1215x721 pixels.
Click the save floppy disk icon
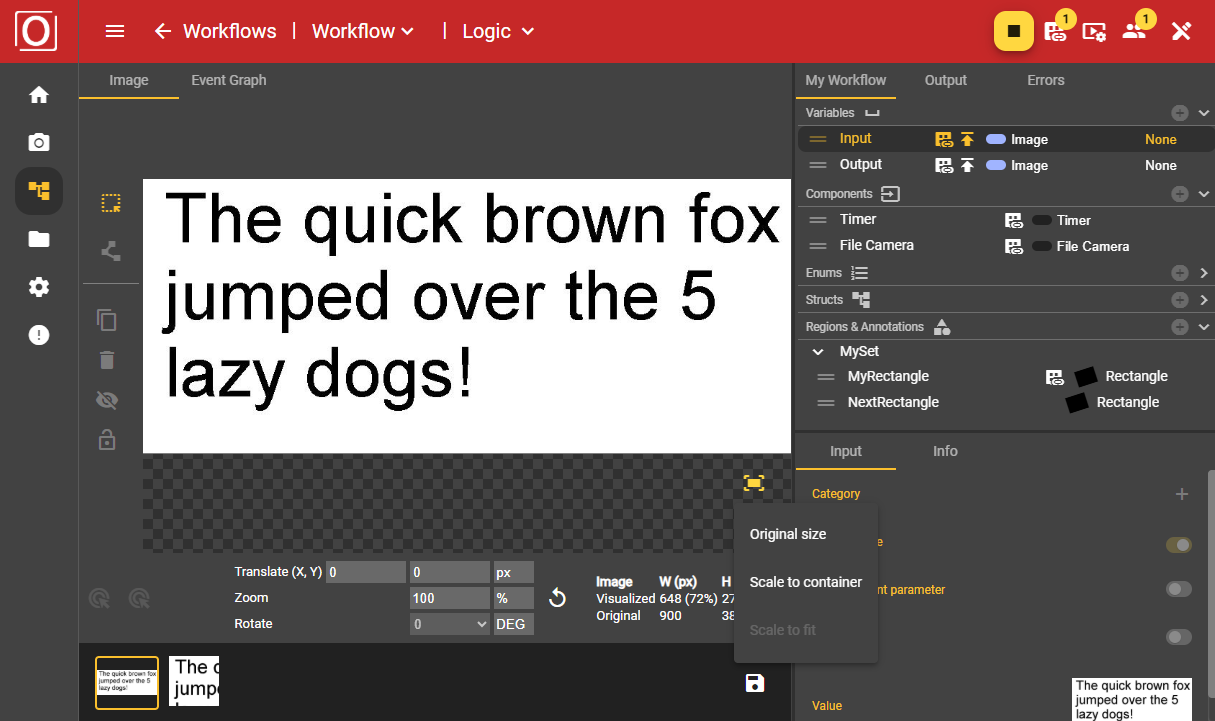(x=755, y=683)
